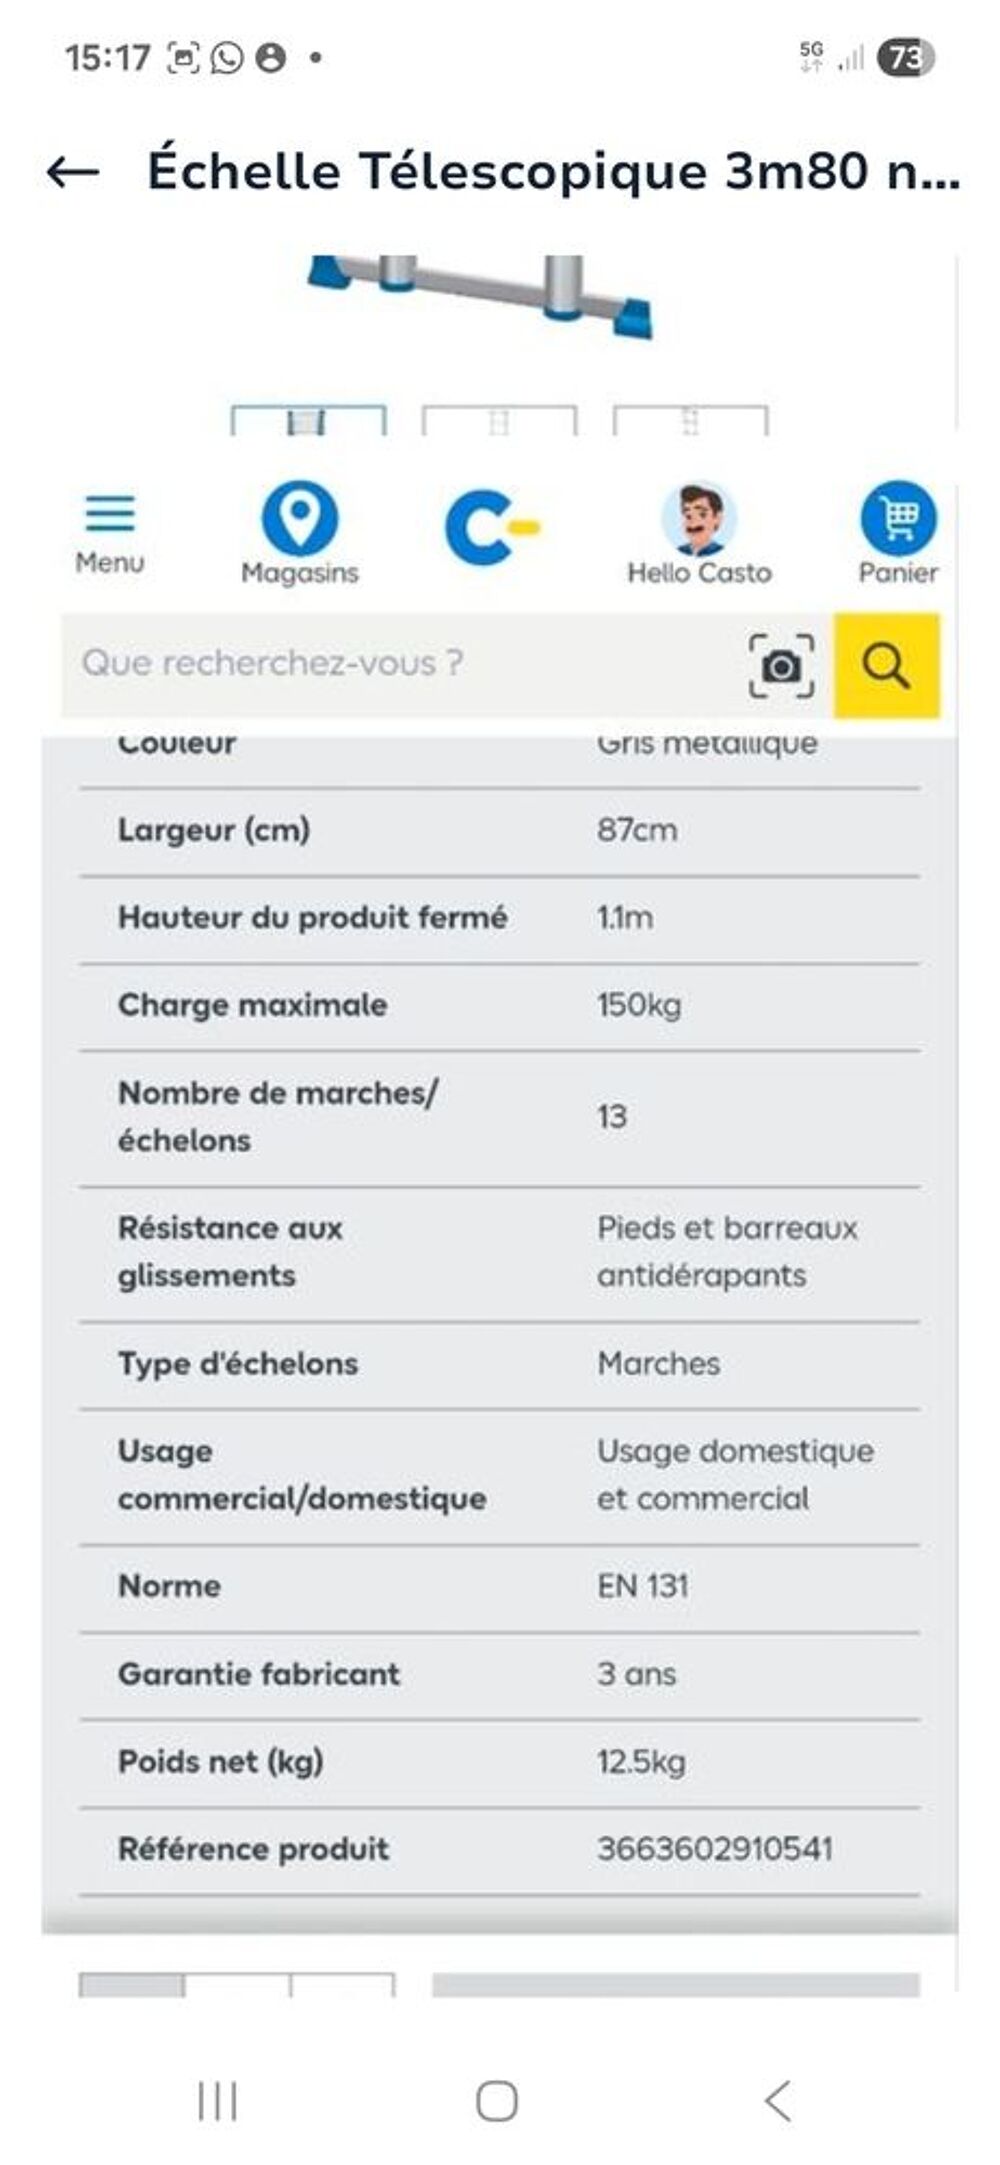Tap the camera visual search icon
Screen dimensions: 1000x2165
click(781, 664)
